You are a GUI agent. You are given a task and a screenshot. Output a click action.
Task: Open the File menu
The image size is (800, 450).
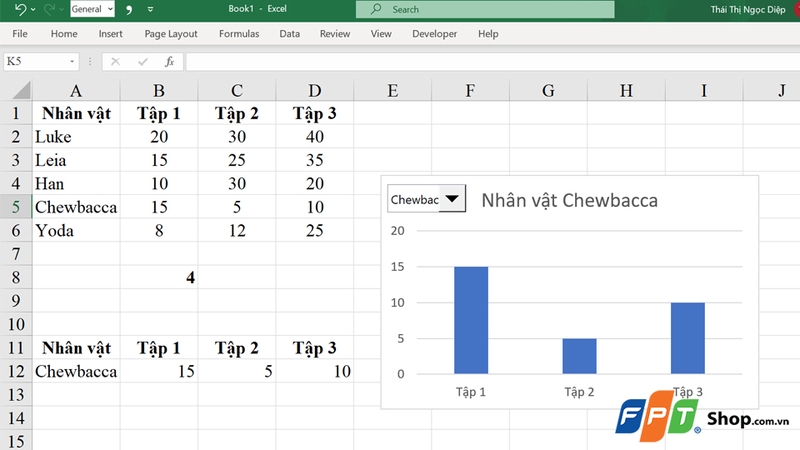point(20,34)
